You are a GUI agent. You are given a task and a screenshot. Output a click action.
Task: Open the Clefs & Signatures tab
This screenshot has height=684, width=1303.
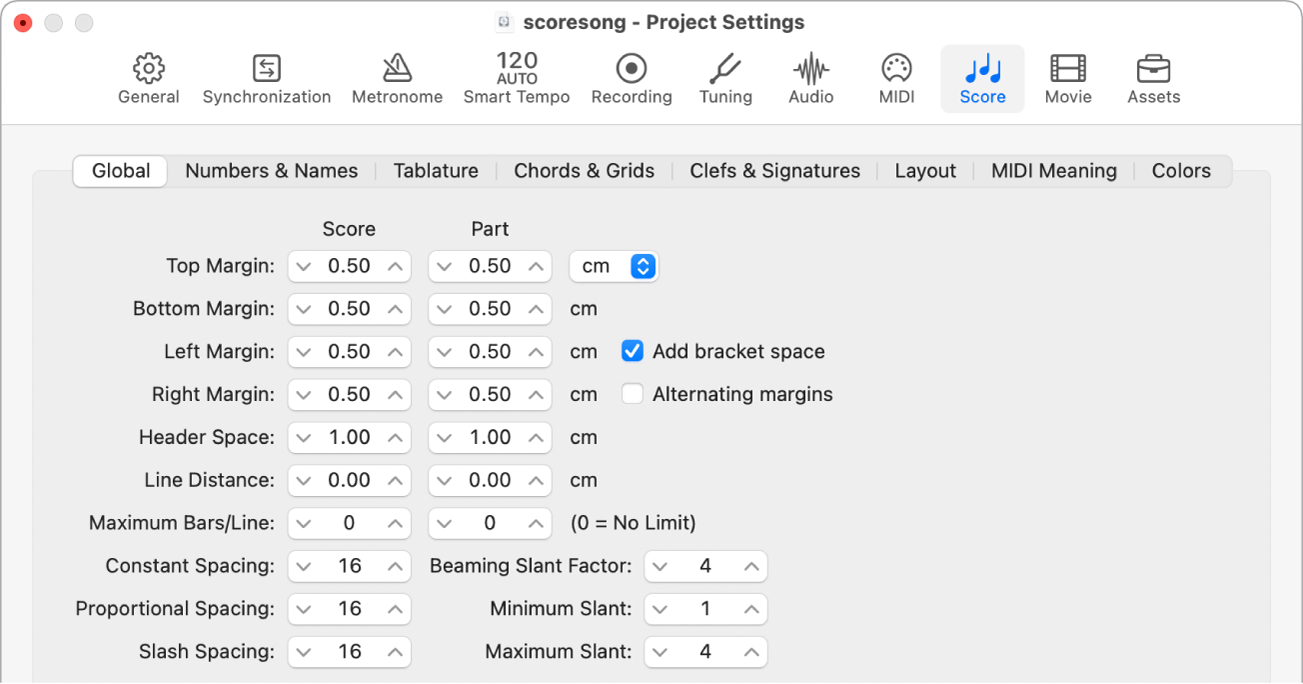click(775, 171)
